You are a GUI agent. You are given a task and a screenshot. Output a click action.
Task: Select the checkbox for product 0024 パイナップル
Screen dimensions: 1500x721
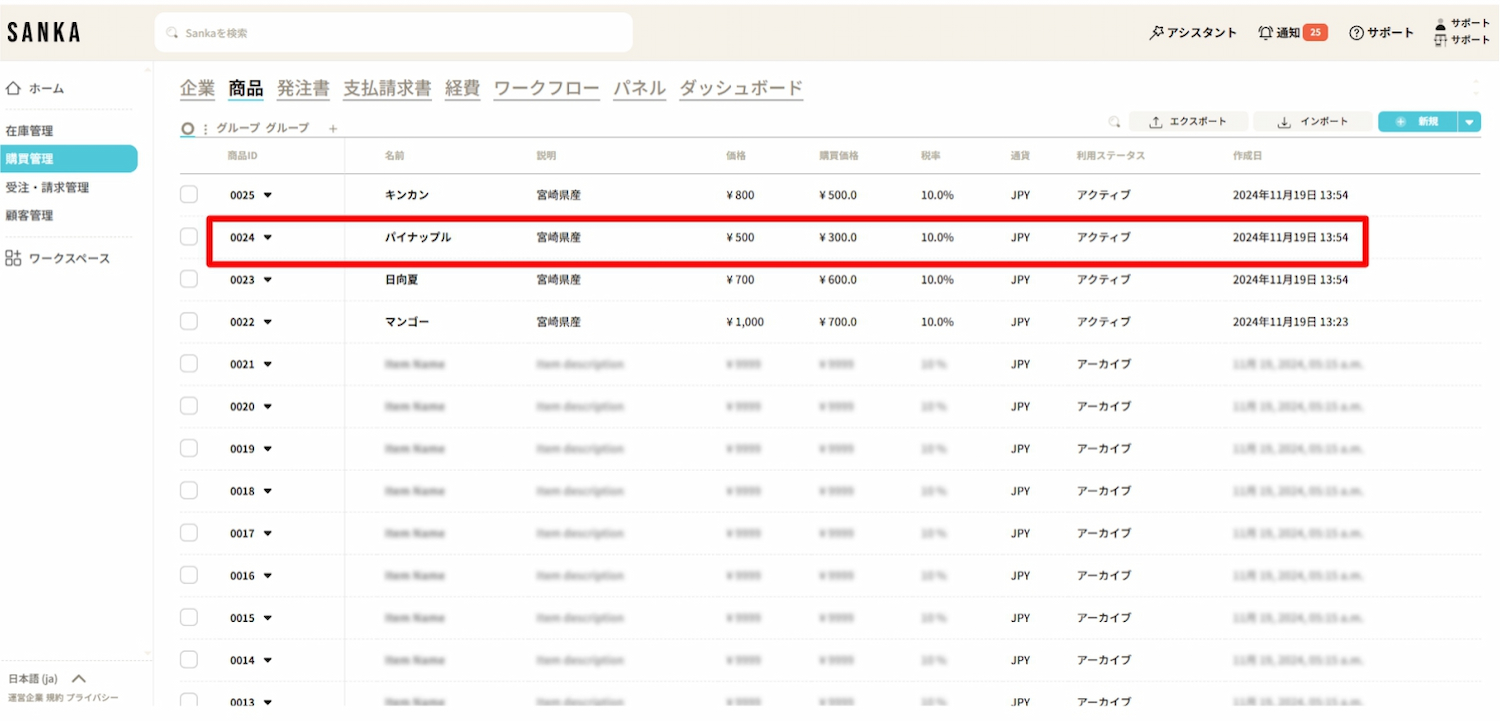pos(189,237)
